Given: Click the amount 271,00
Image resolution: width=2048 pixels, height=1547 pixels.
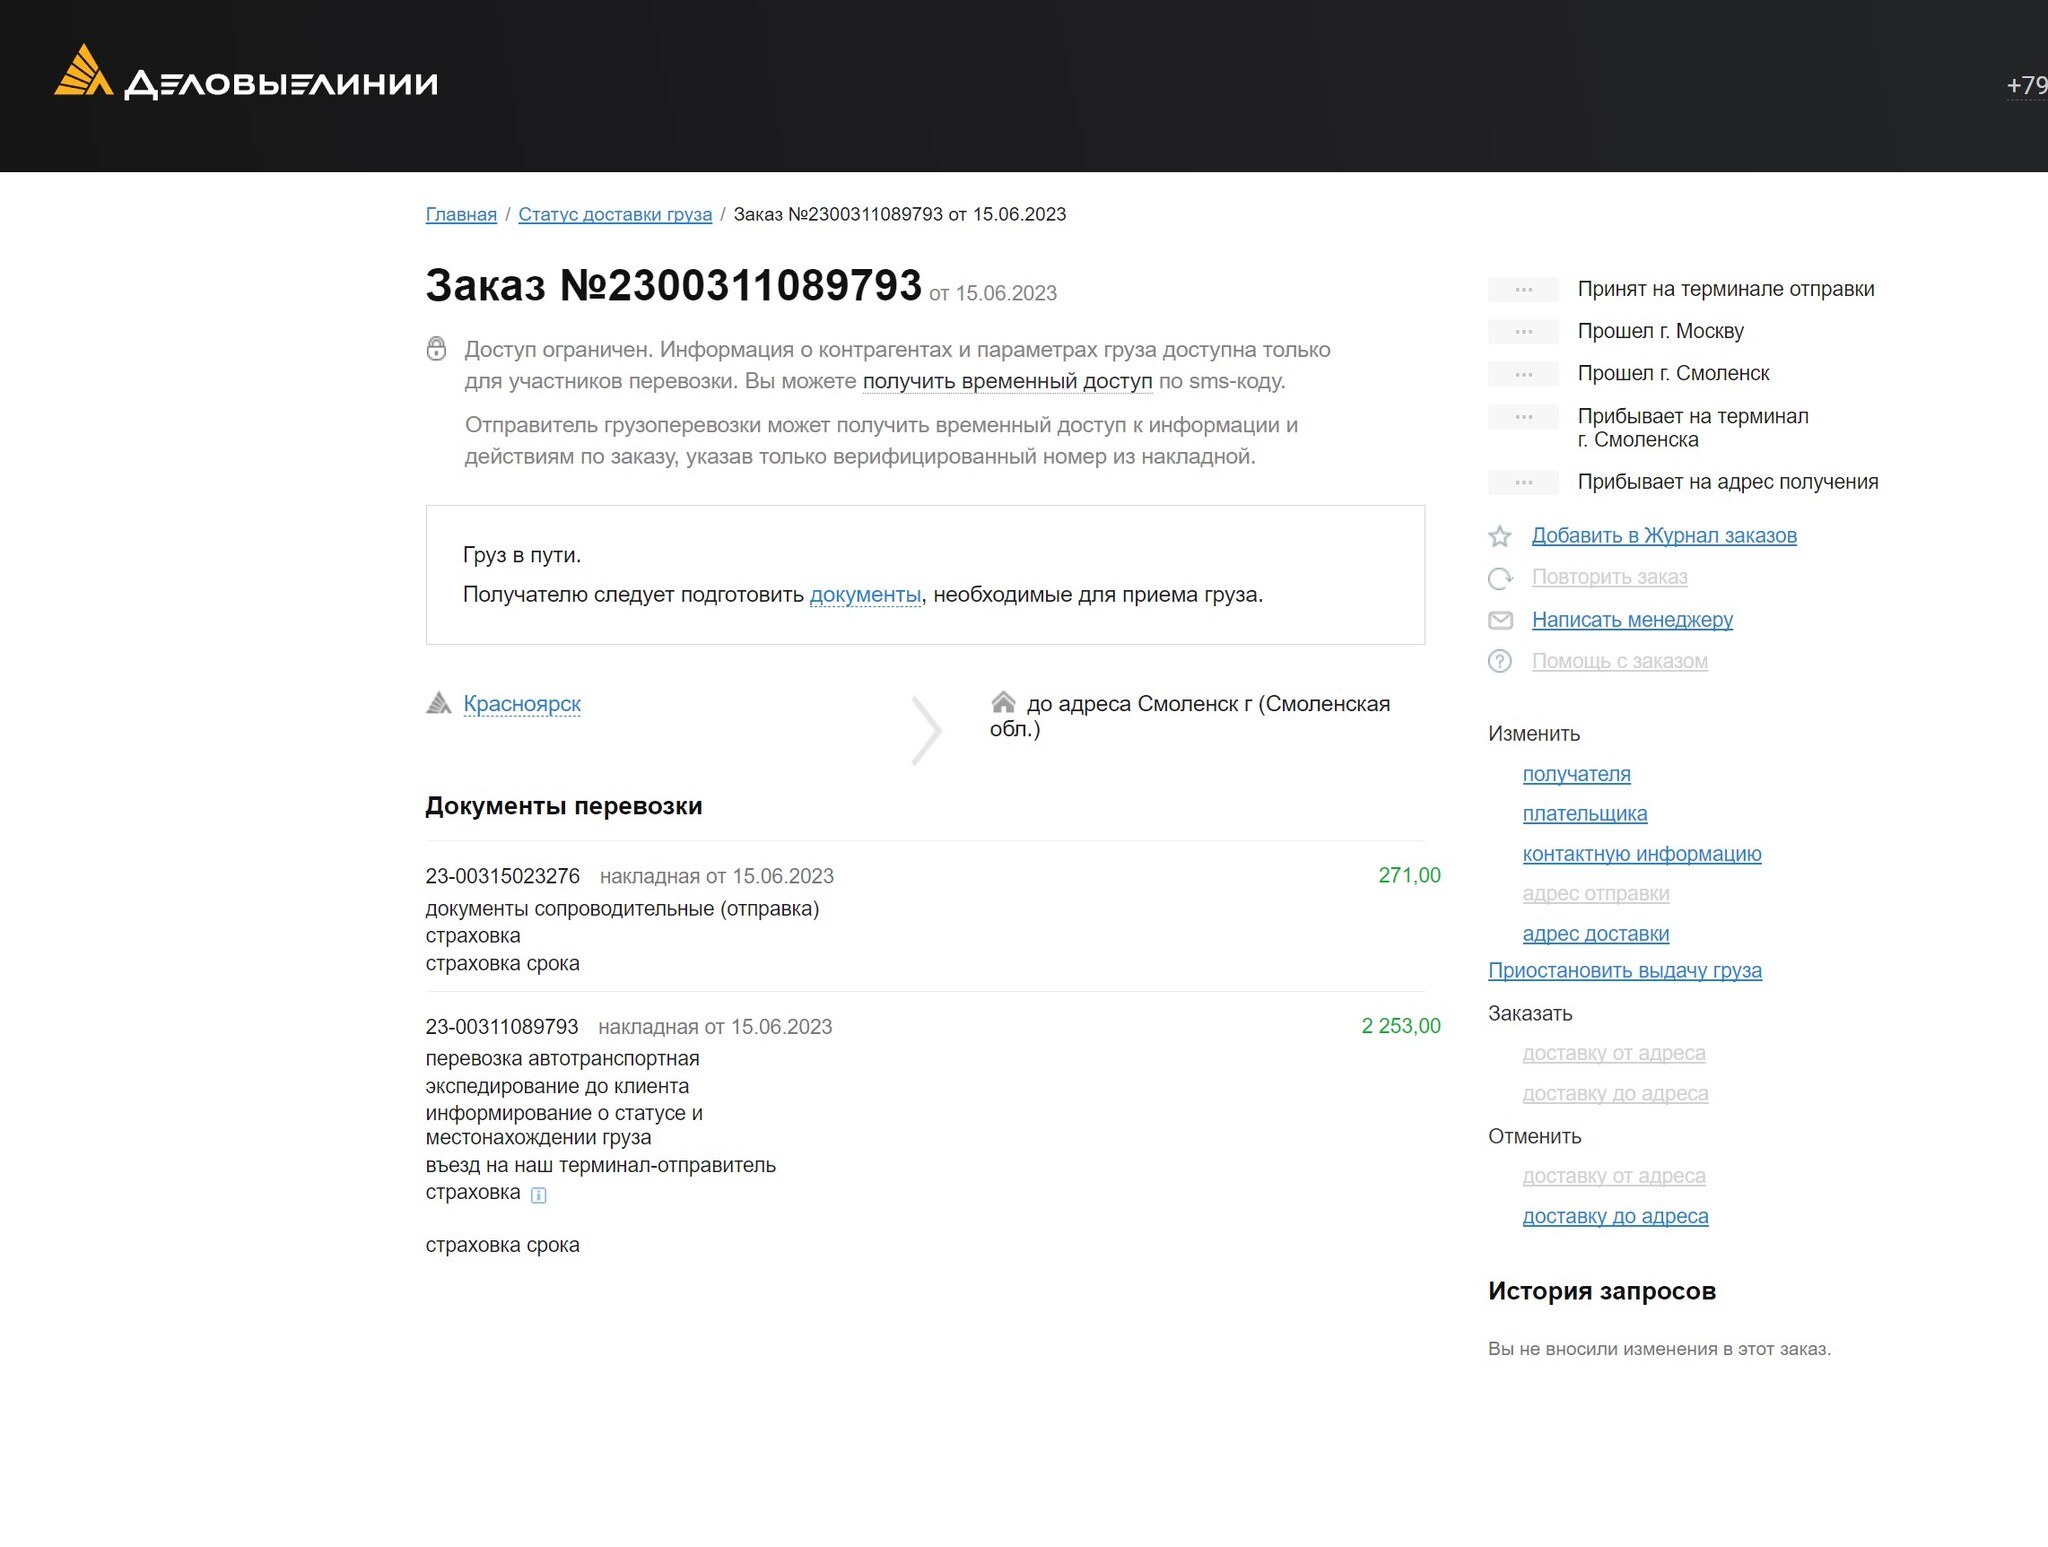Looking at the screenshot, I should pyautogui.click(x=1409, y=876).
